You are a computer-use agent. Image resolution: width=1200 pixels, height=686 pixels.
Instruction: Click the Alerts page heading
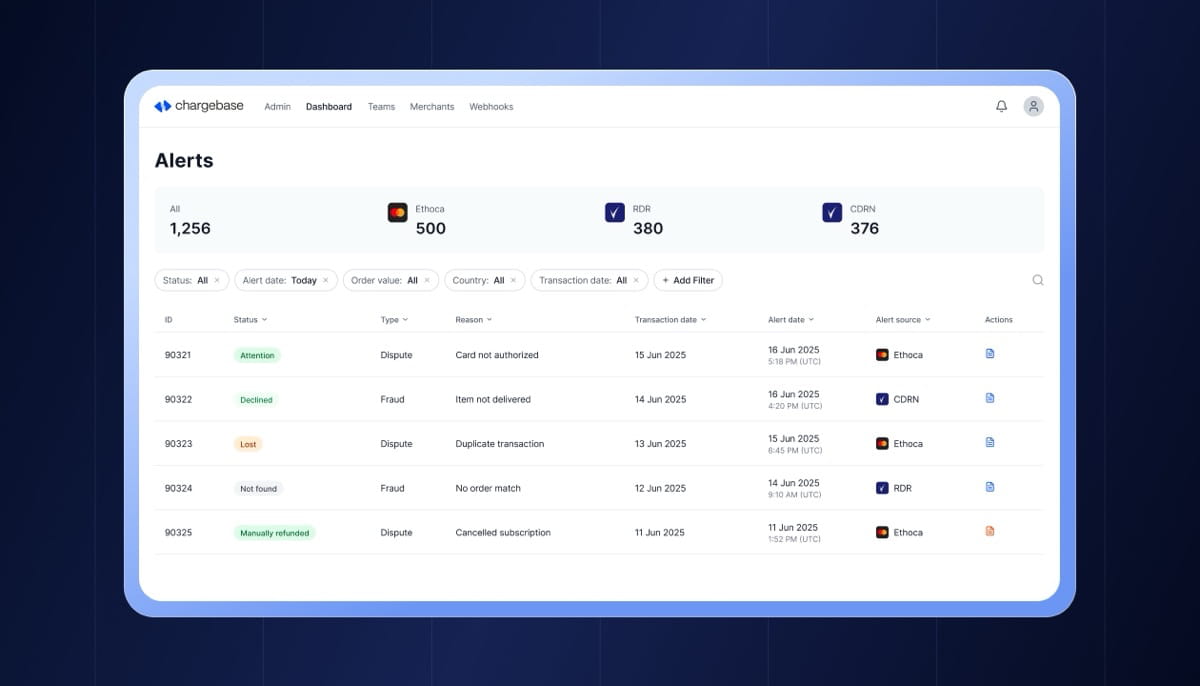tap(184, 160)
